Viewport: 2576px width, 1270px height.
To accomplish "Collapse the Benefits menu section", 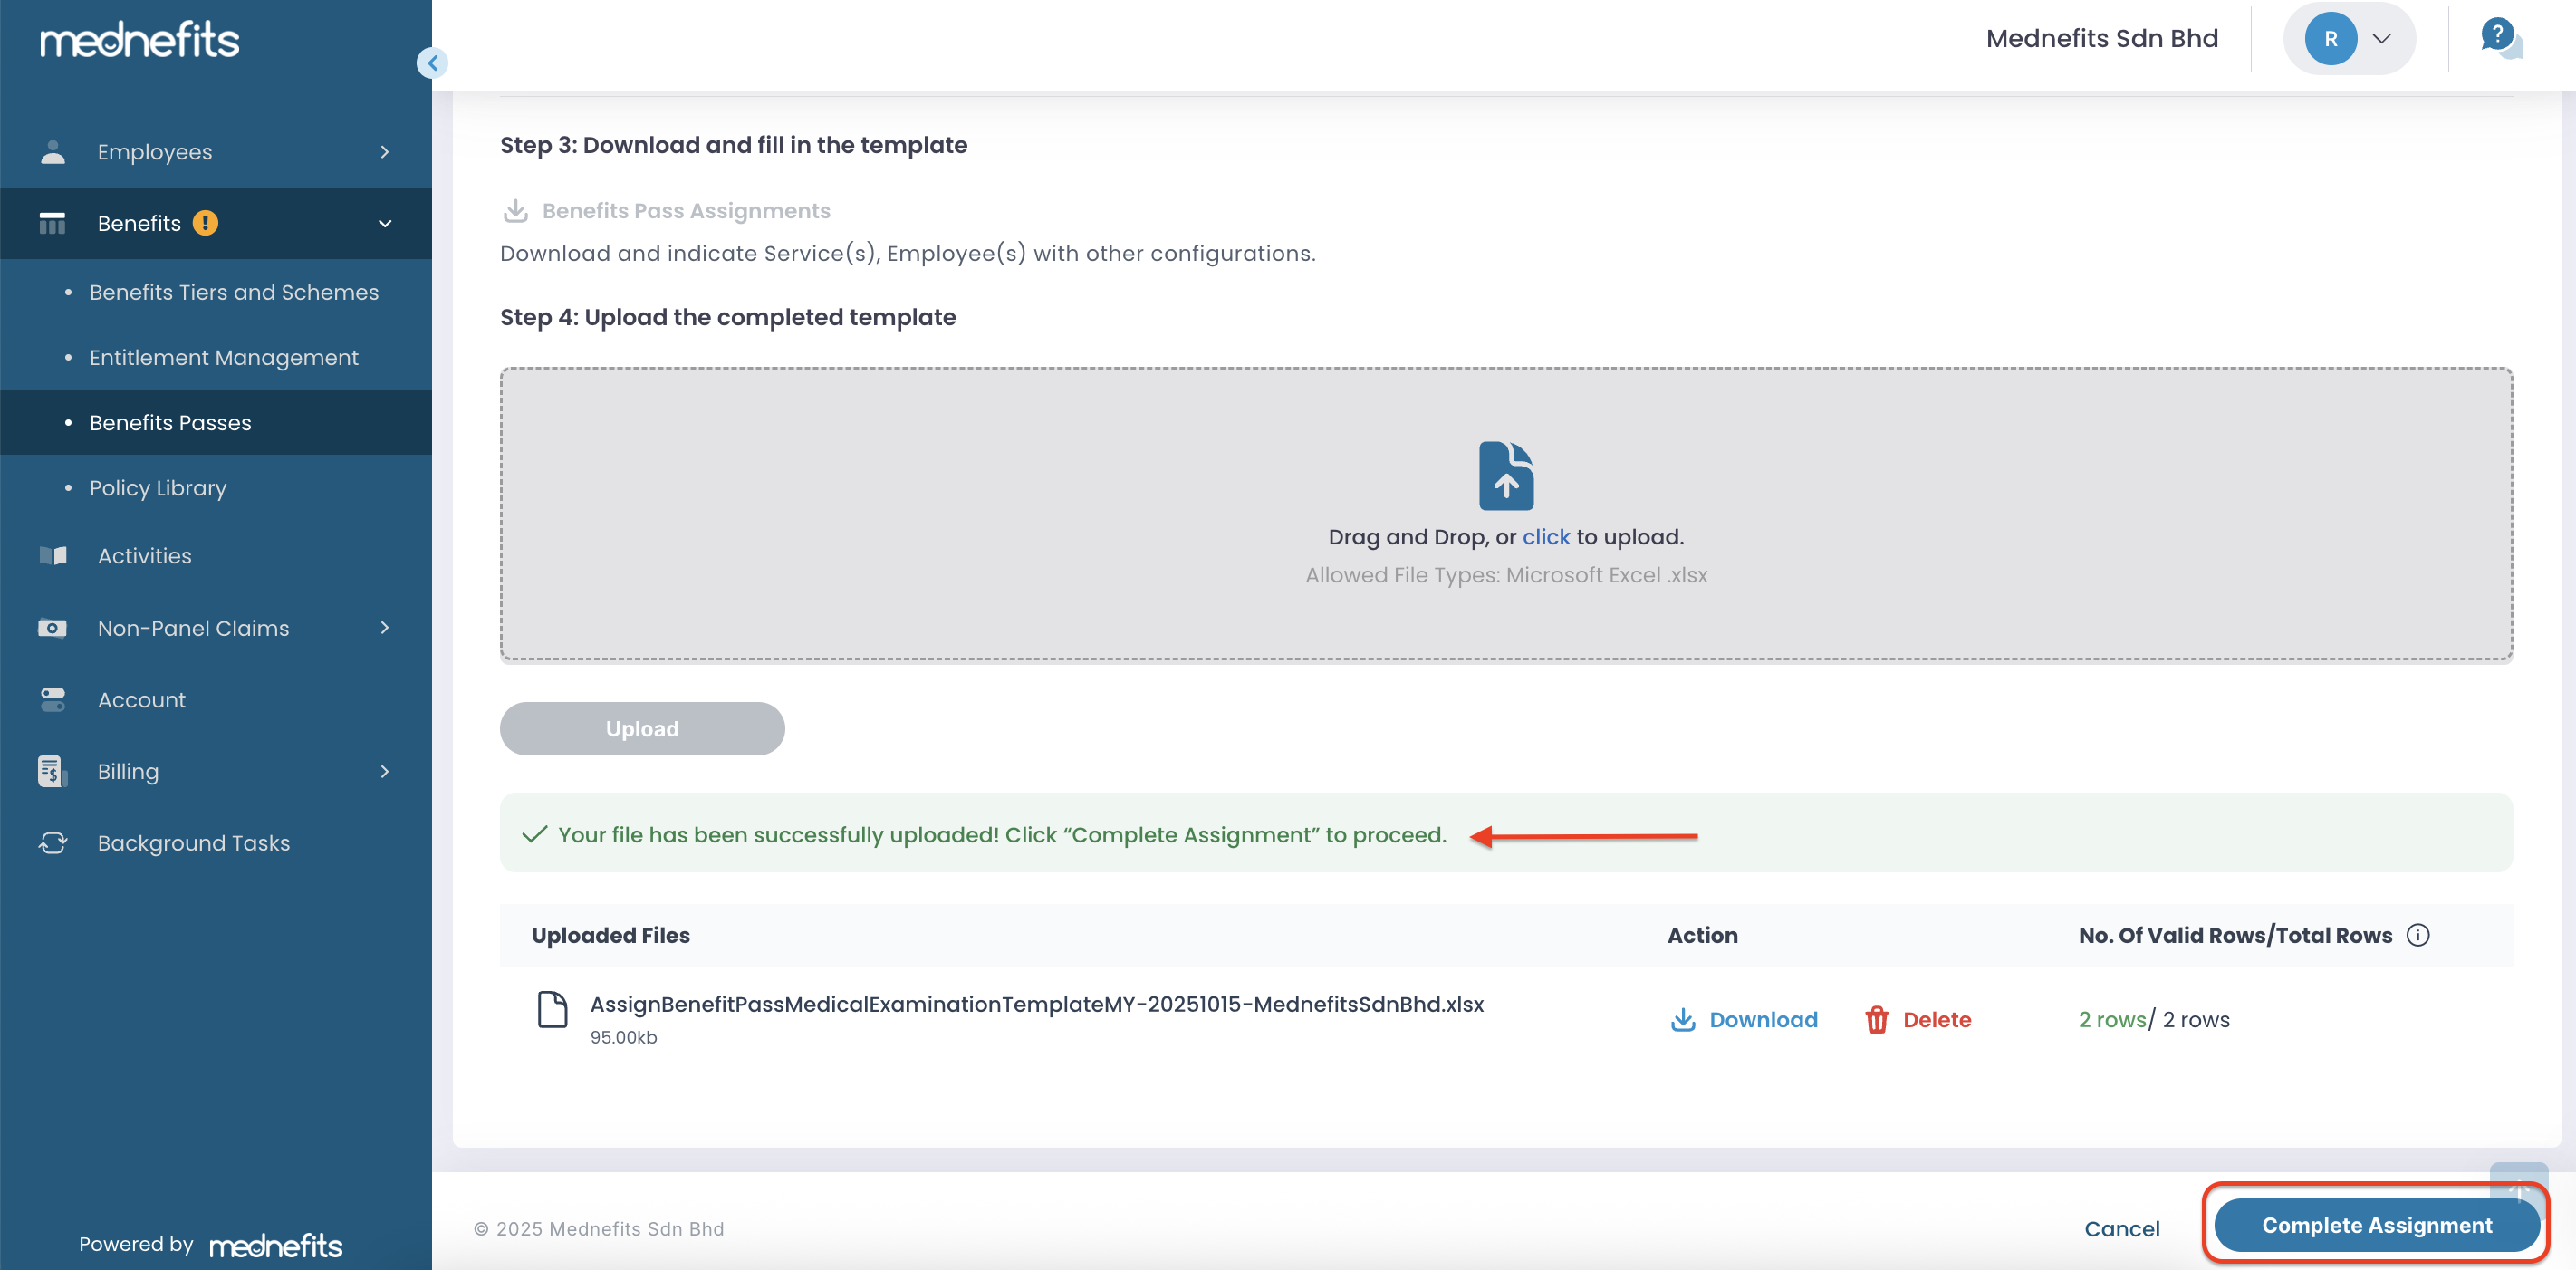I will coord(385,224).
